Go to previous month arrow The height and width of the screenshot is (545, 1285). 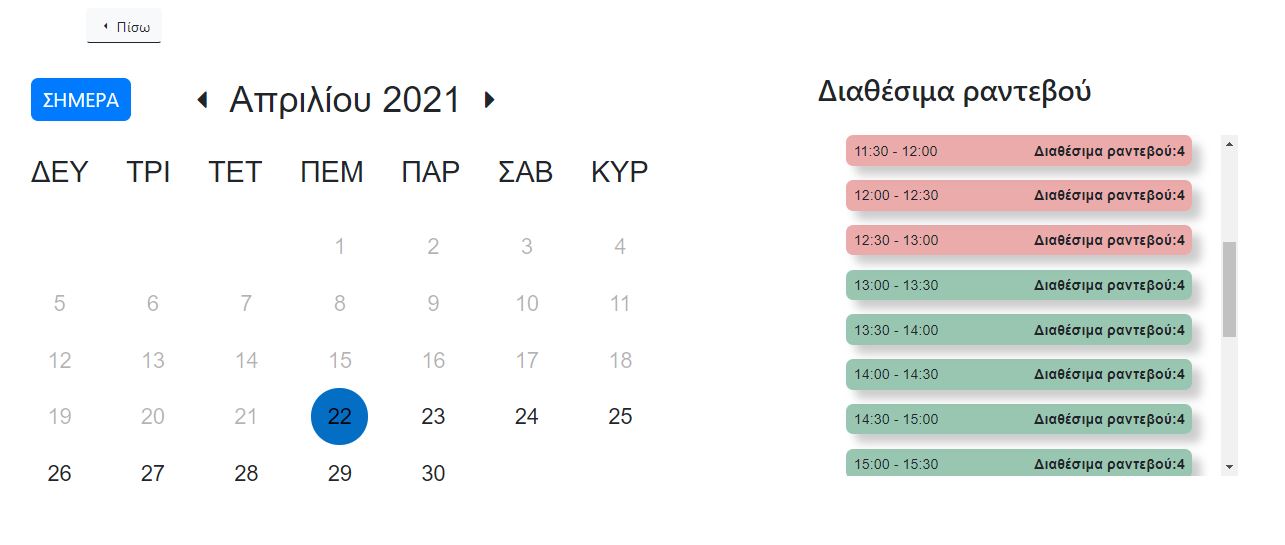pos(203,100)
